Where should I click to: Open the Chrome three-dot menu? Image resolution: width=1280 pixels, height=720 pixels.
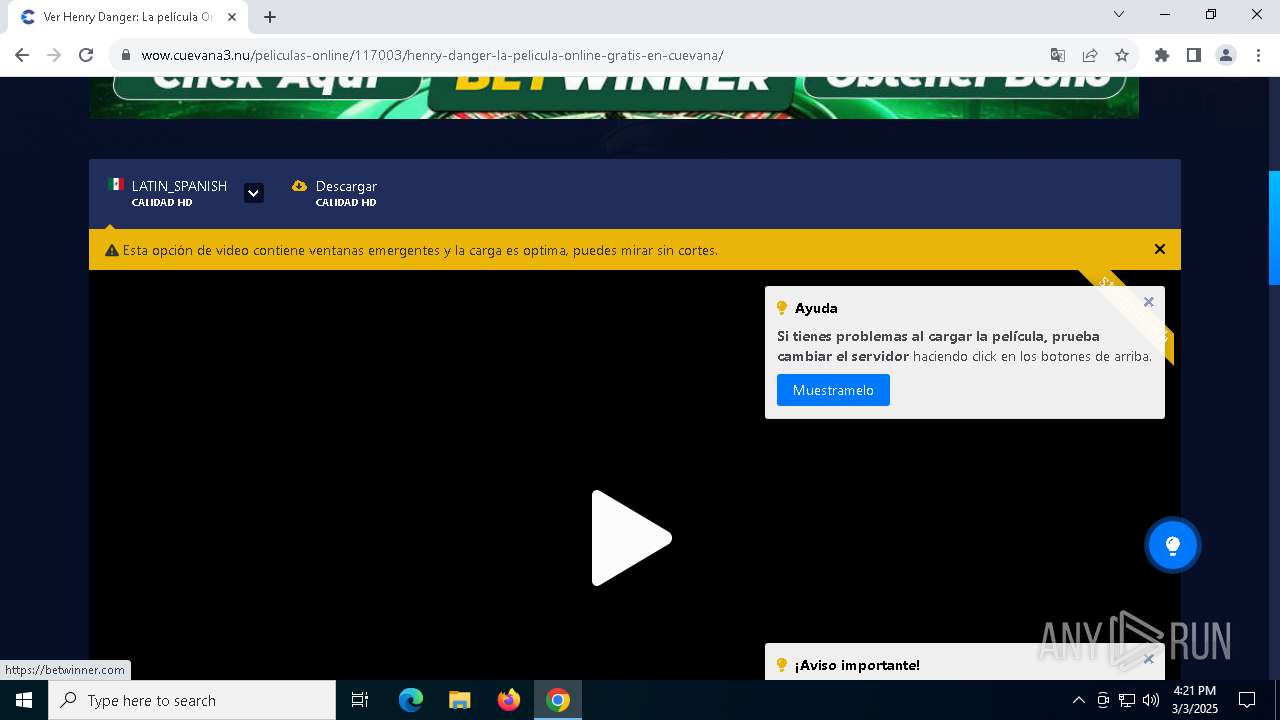point(1258,55)
